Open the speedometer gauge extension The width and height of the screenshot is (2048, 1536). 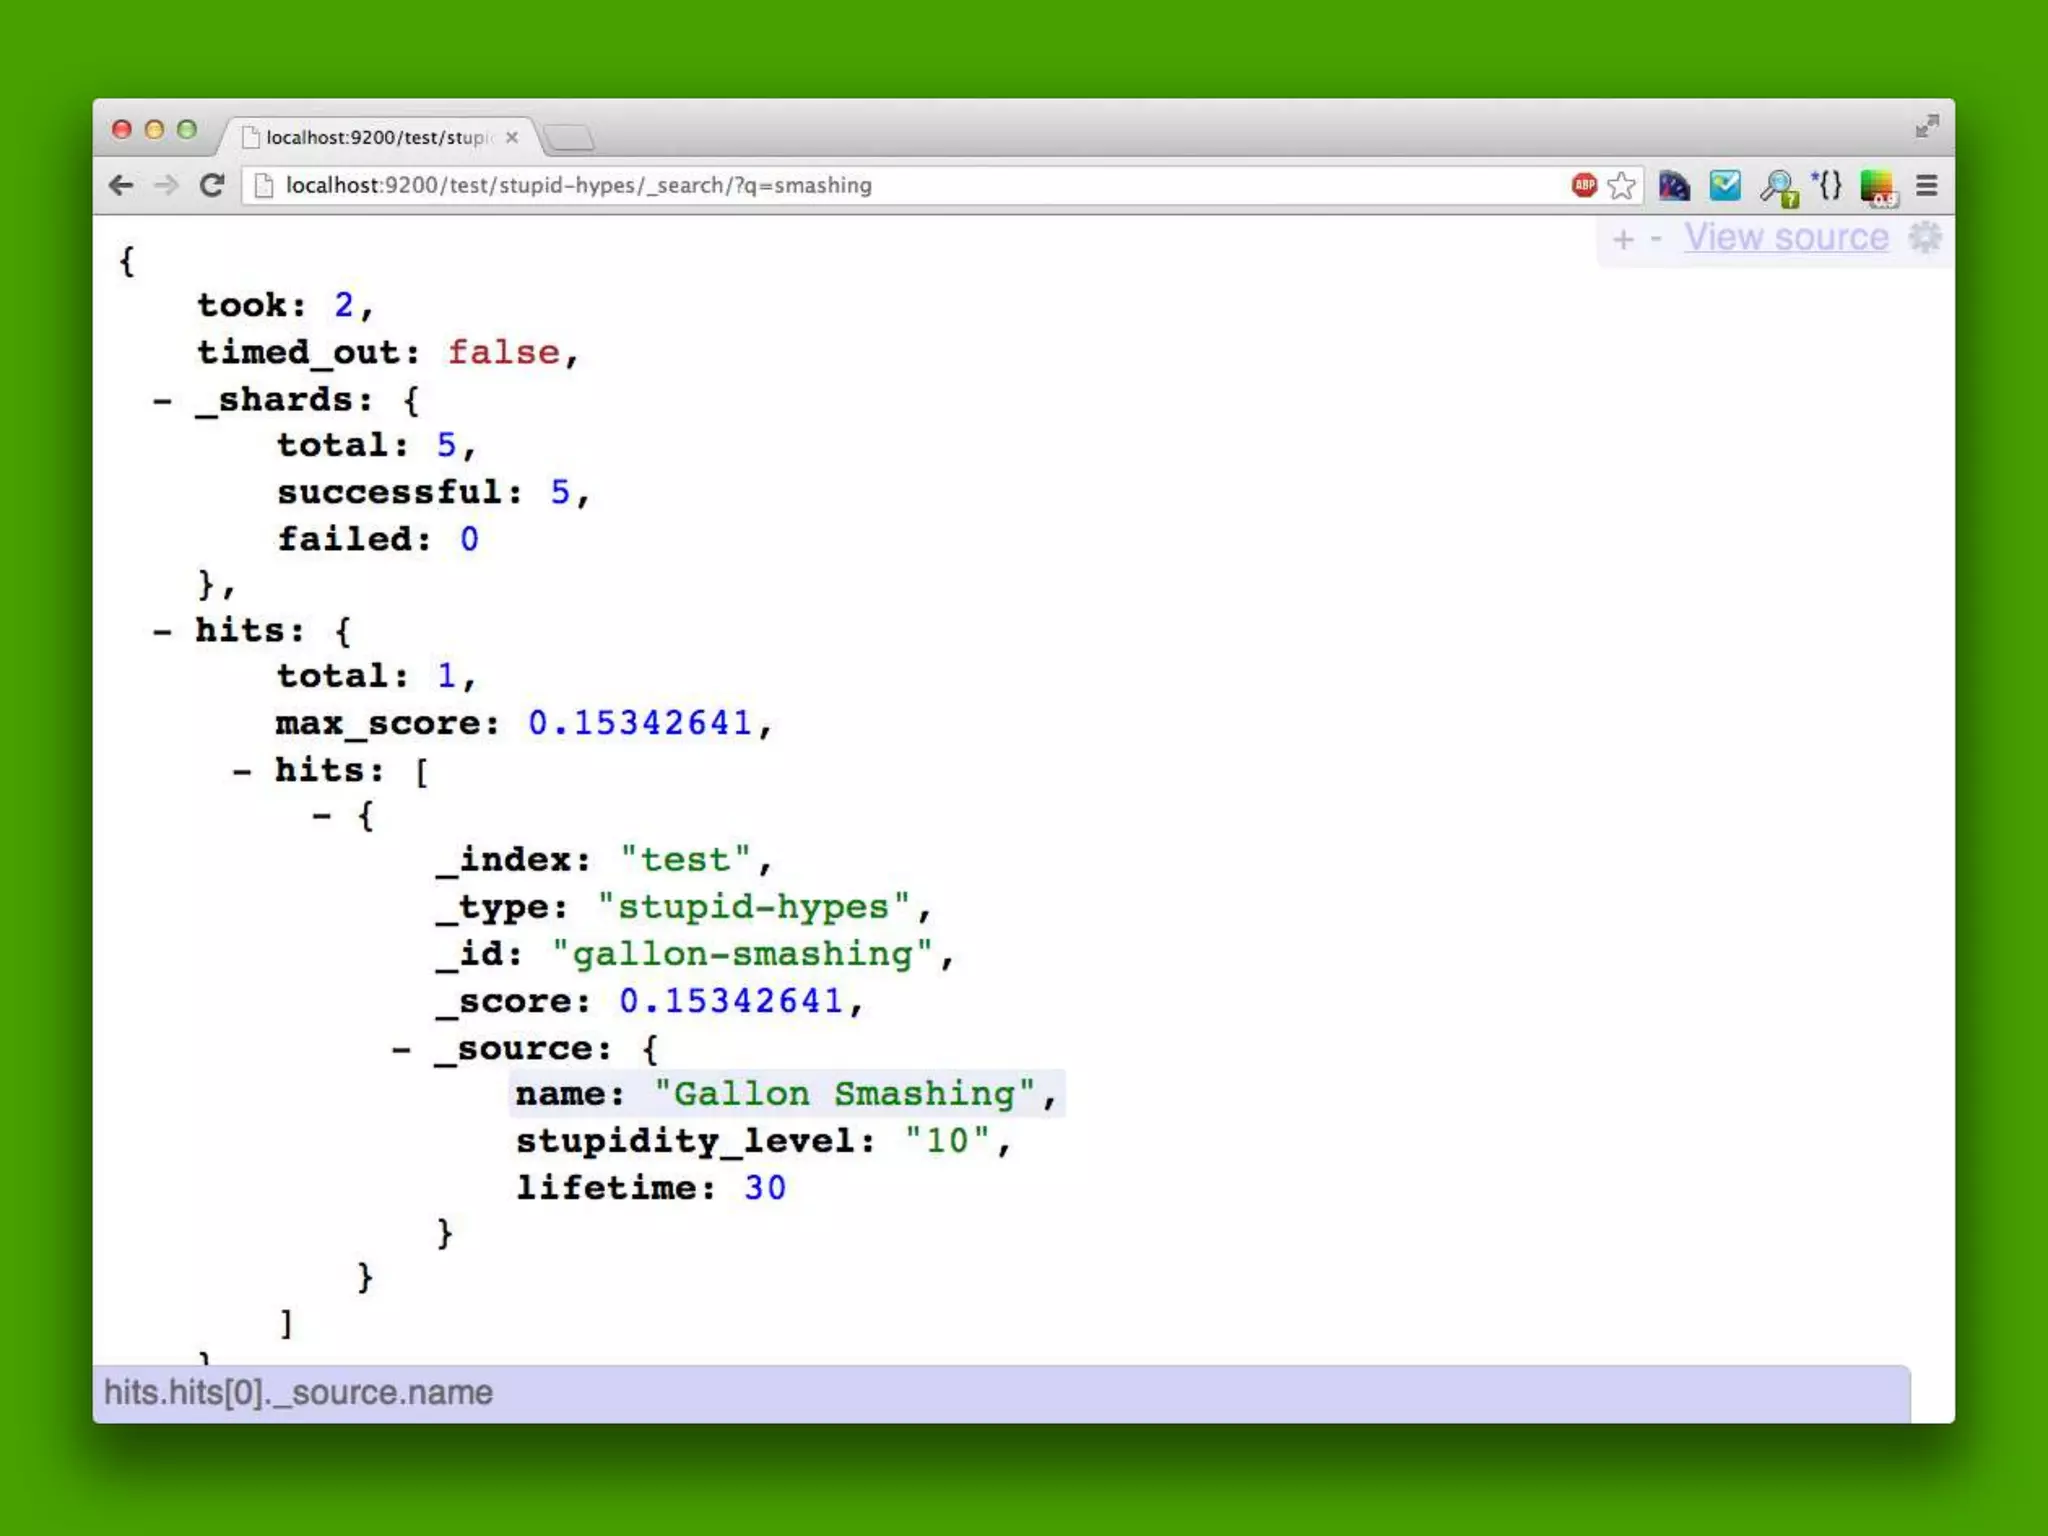click(1674, 186)
